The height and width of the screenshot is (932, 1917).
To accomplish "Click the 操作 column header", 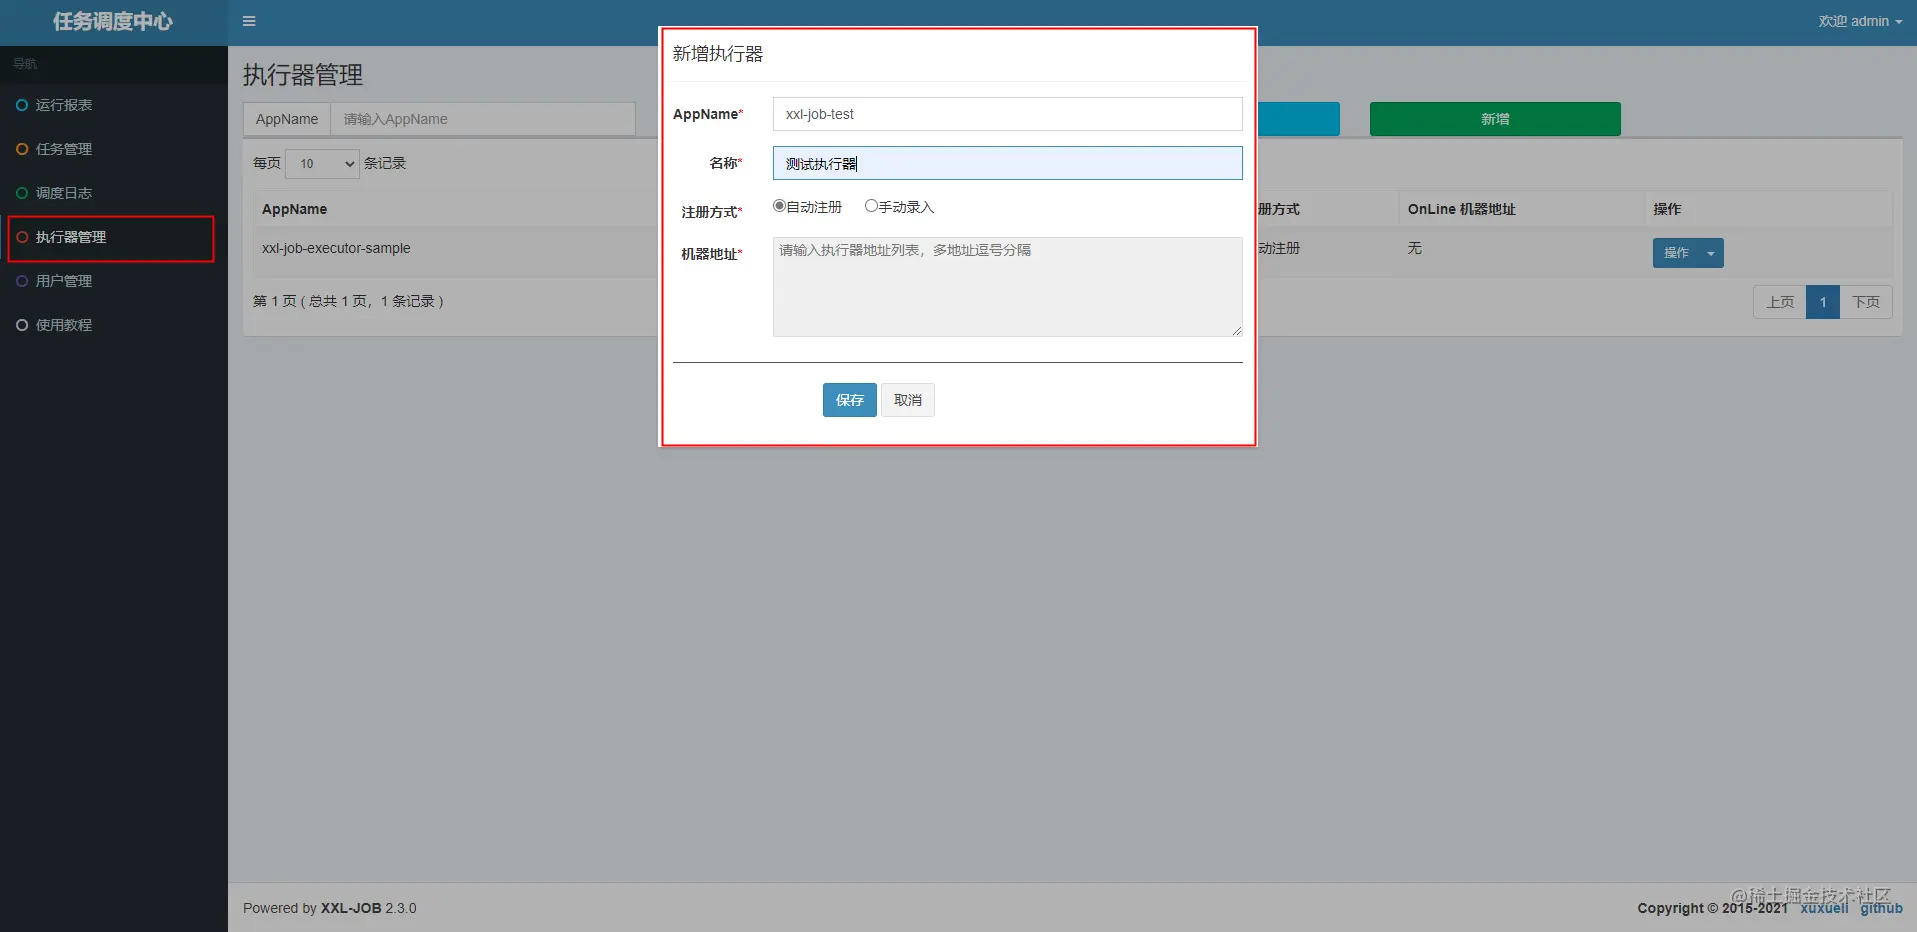I will [1667, 209].
